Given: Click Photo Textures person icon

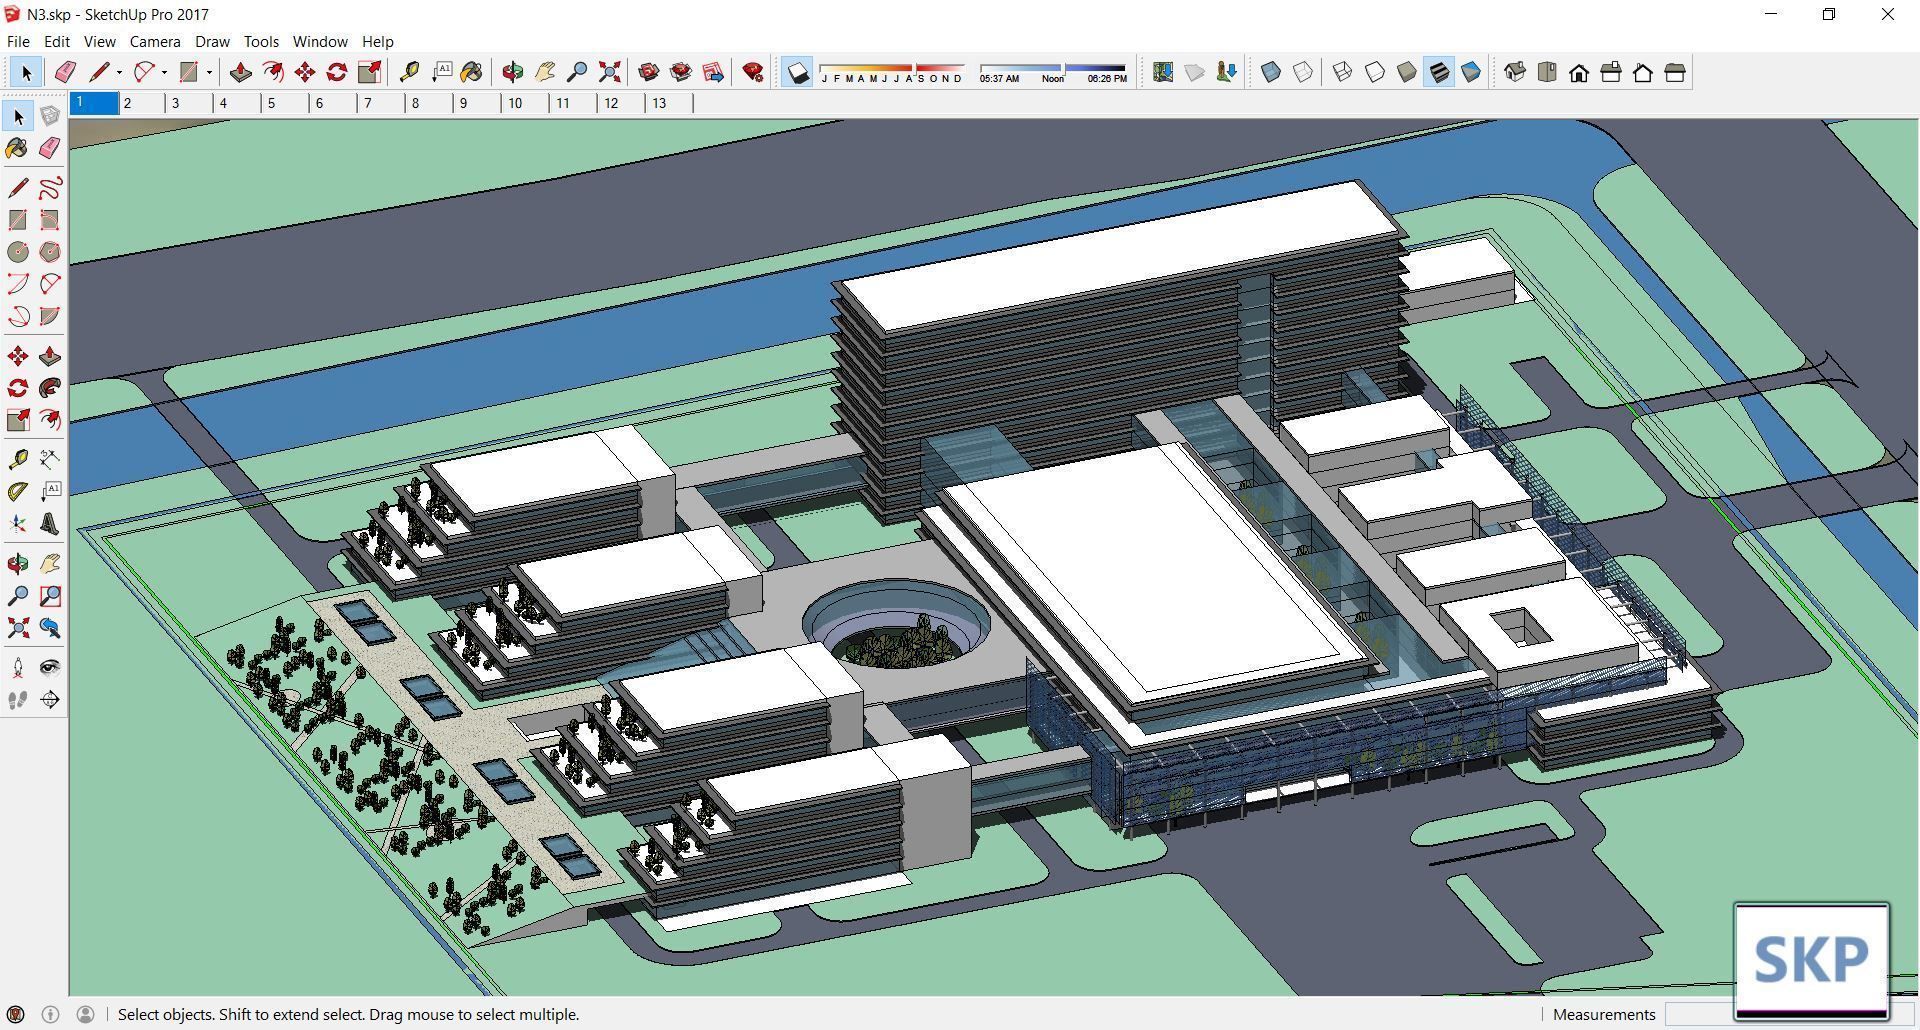Looking at the screenshot, I should point(1227,72).
